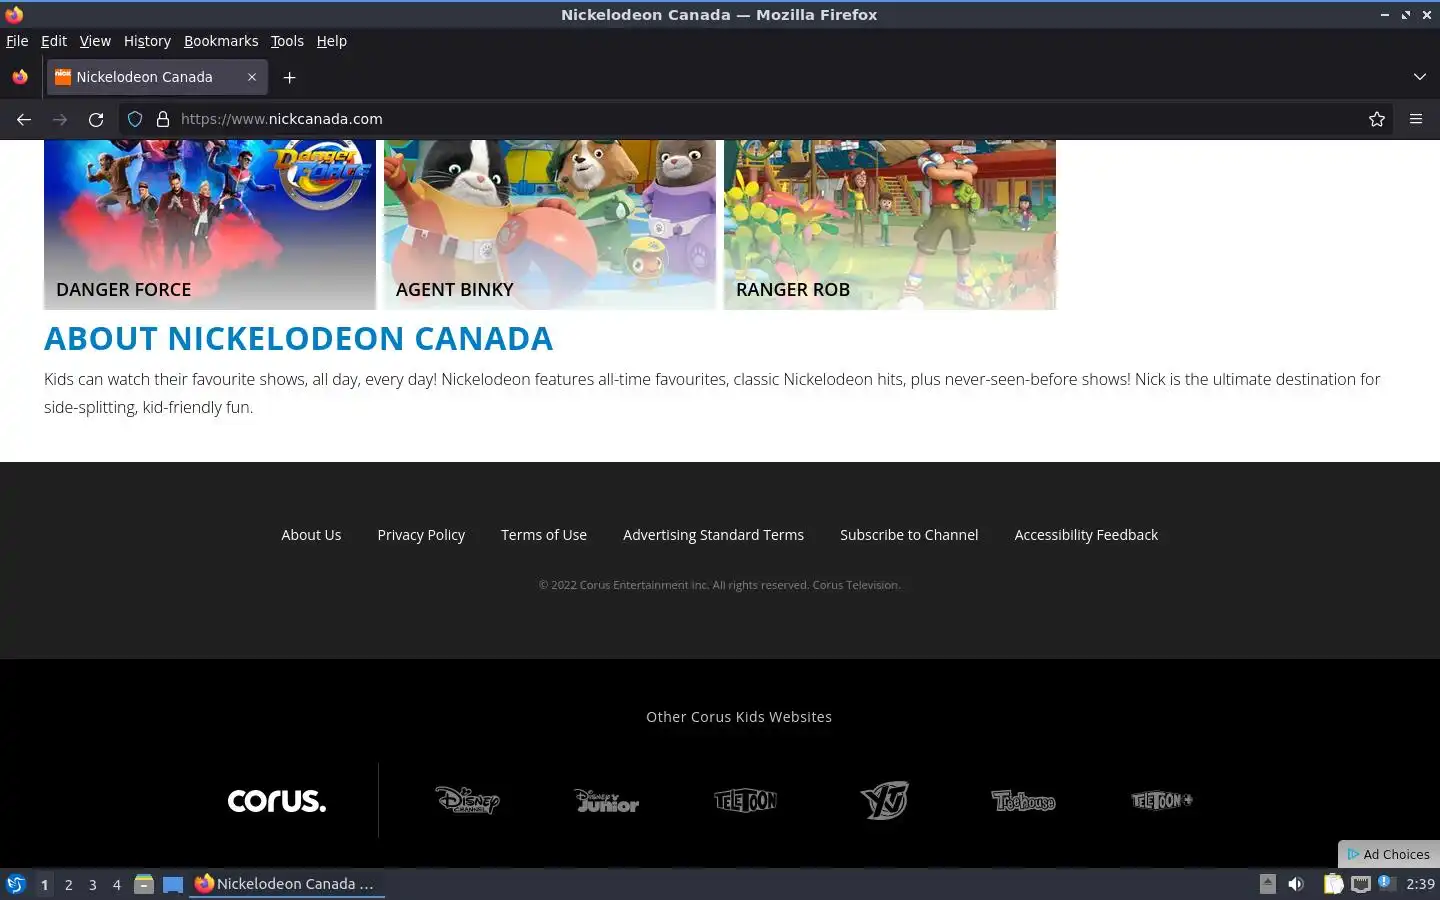
Task: Switch to workspace 3 in taskbar
Action: (x=92, y=884)
